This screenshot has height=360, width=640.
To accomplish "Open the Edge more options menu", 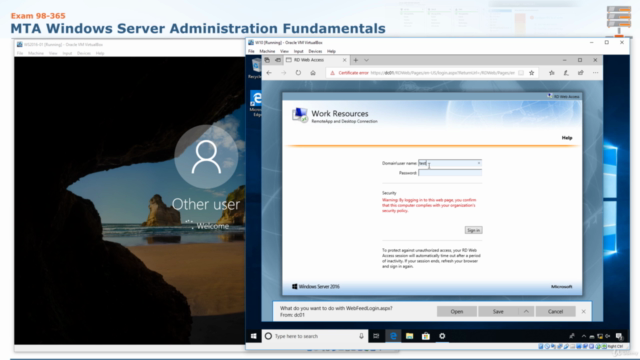I will tap(596, 73).
